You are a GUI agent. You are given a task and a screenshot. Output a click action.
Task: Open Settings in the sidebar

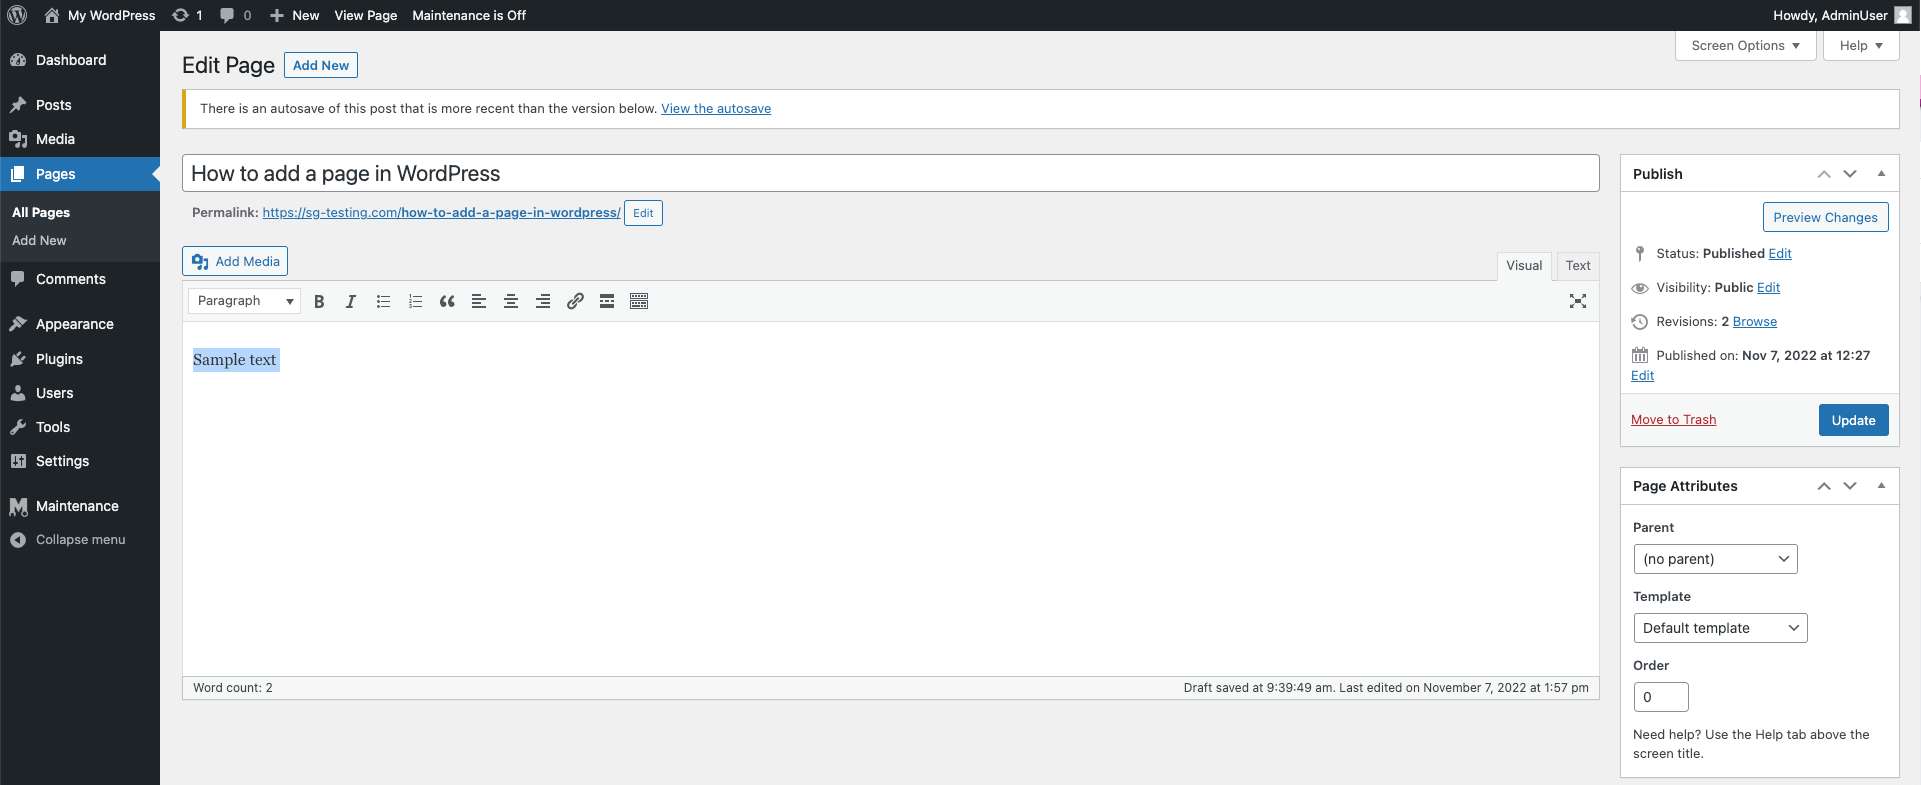(x=80, y=461)
